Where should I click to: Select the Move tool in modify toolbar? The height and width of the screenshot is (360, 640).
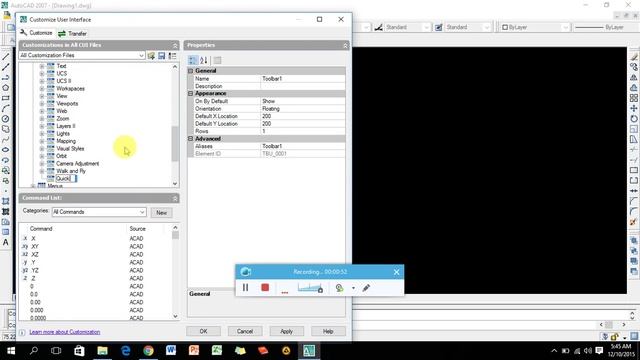633,109
